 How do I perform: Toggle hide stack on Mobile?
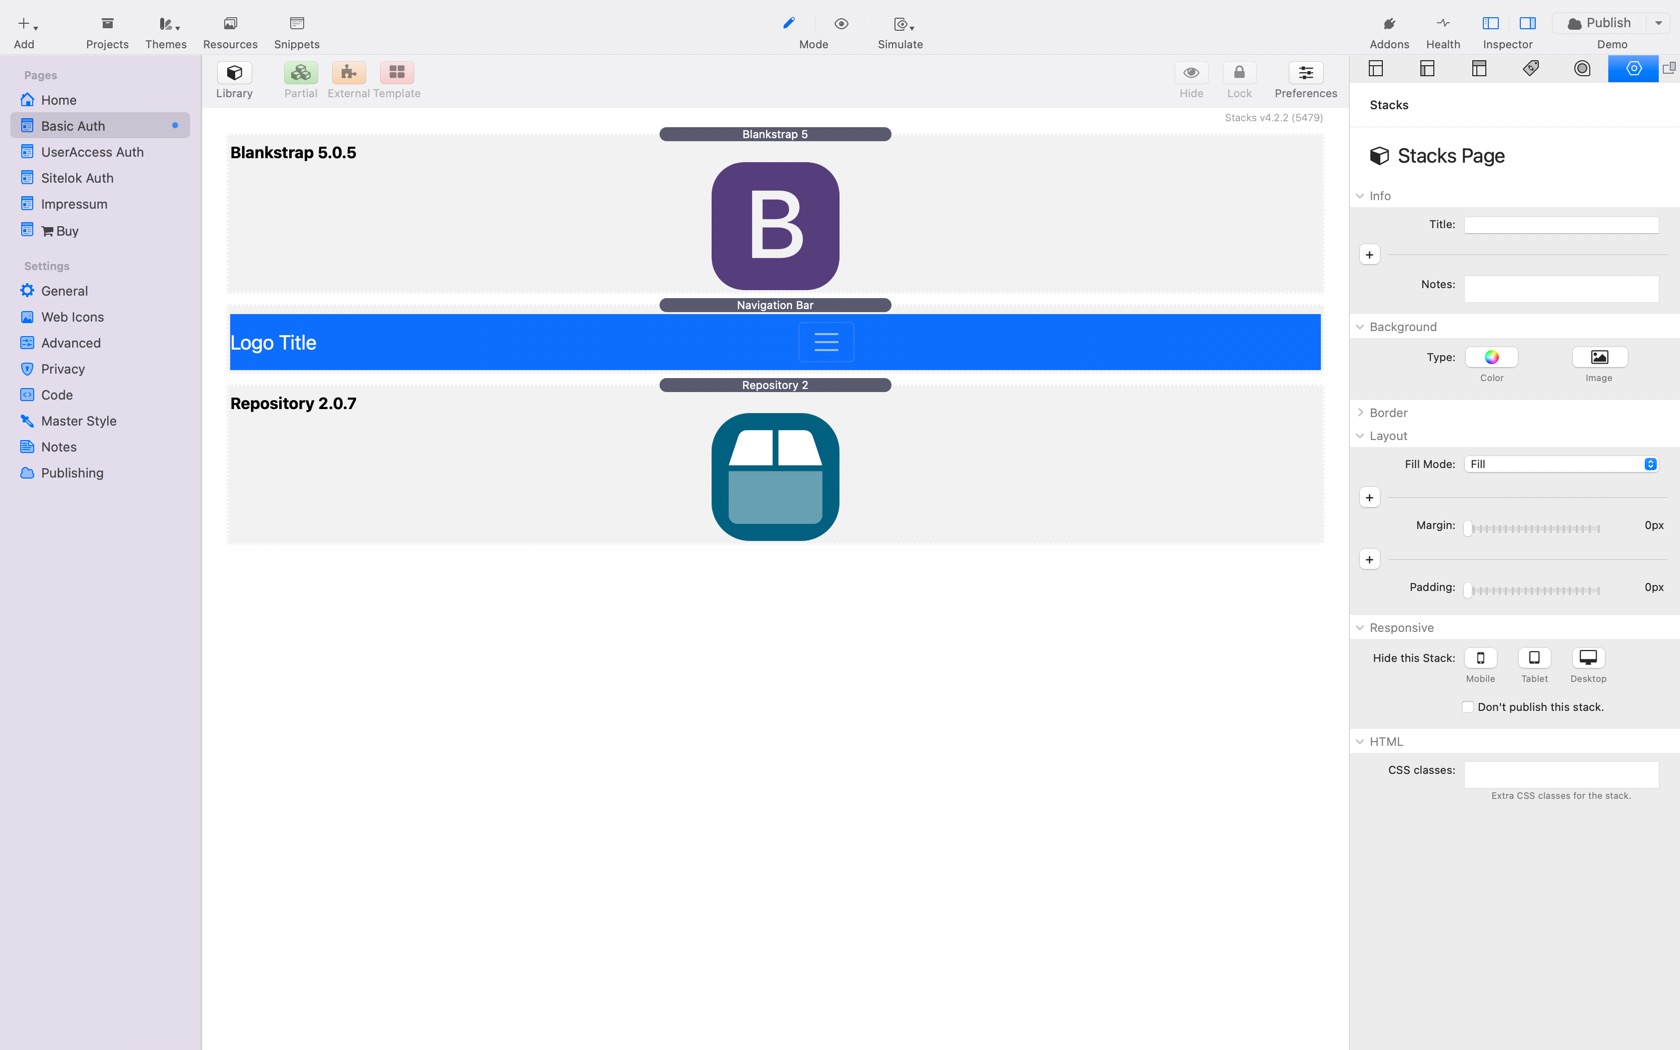click(x=1480, y=658)
